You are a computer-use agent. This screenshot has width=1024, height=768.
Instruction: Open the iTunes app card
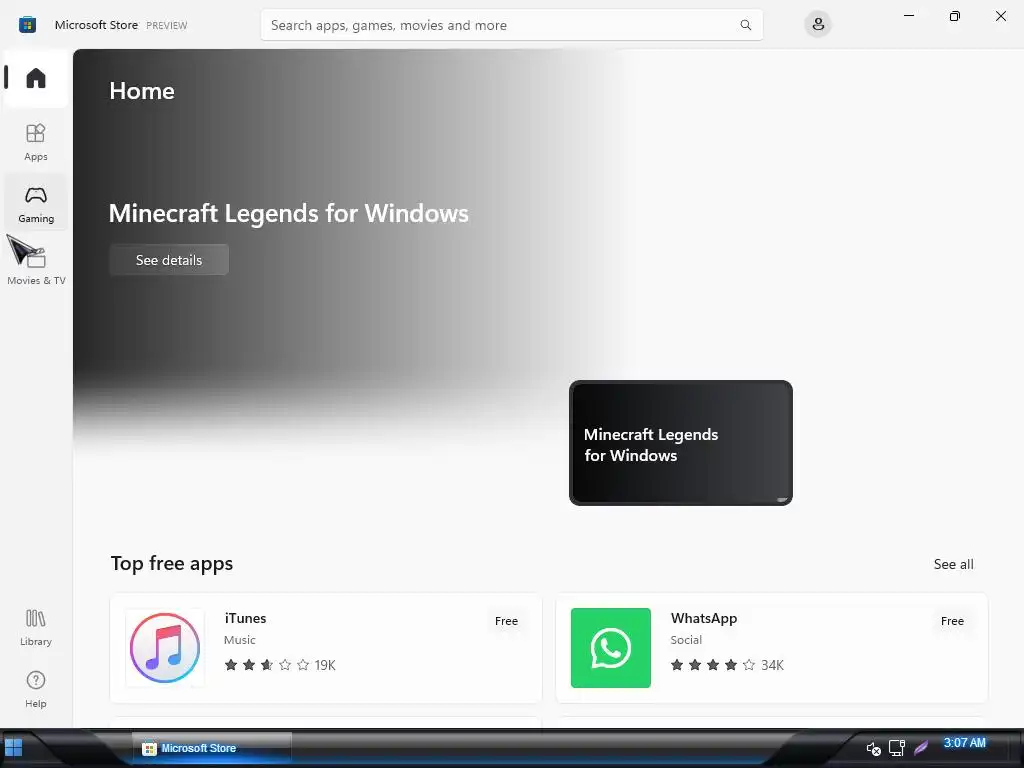[326, 648]
